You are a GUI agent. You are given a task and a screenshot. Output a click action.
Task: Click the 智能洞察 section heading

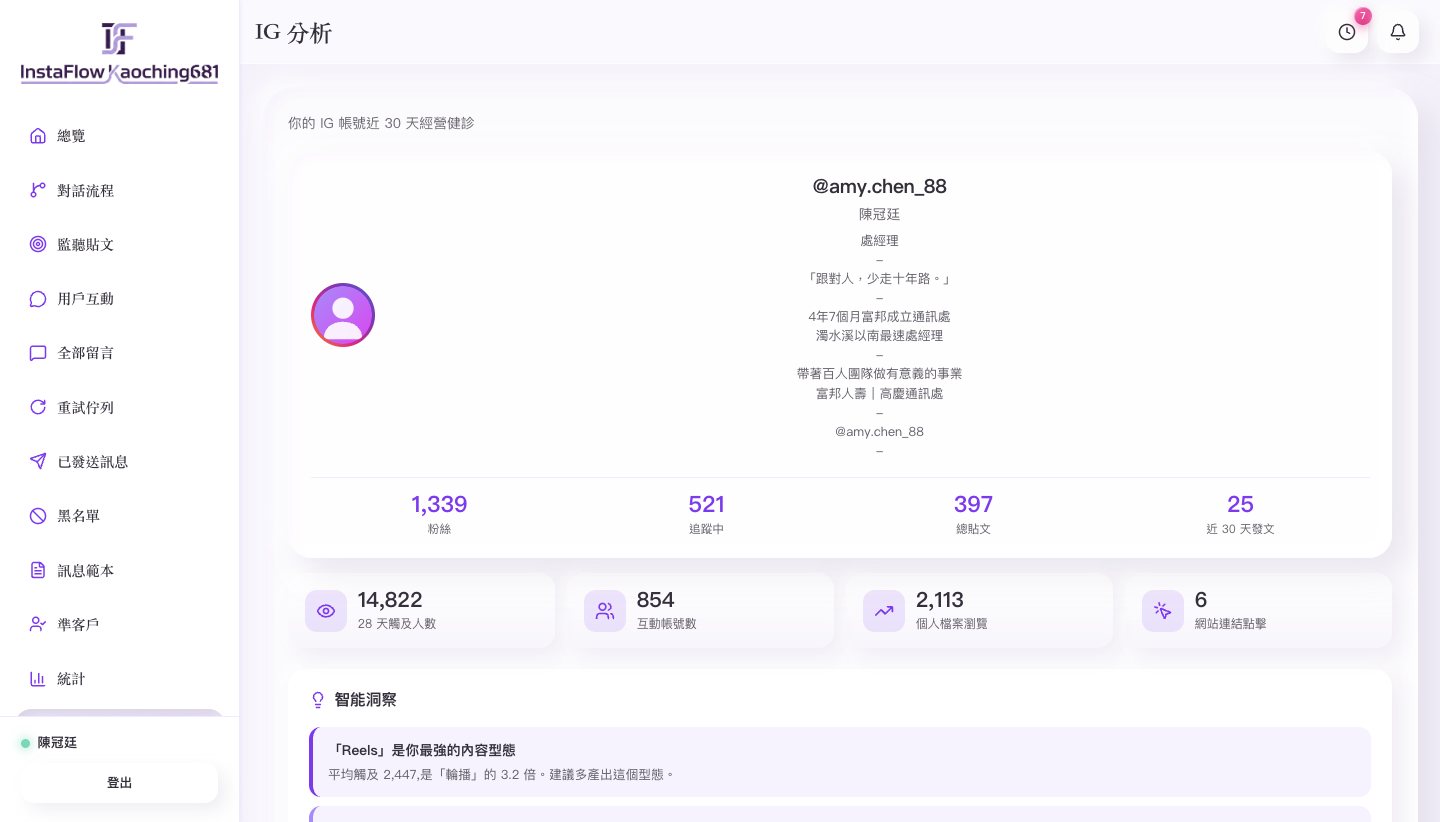365,700
